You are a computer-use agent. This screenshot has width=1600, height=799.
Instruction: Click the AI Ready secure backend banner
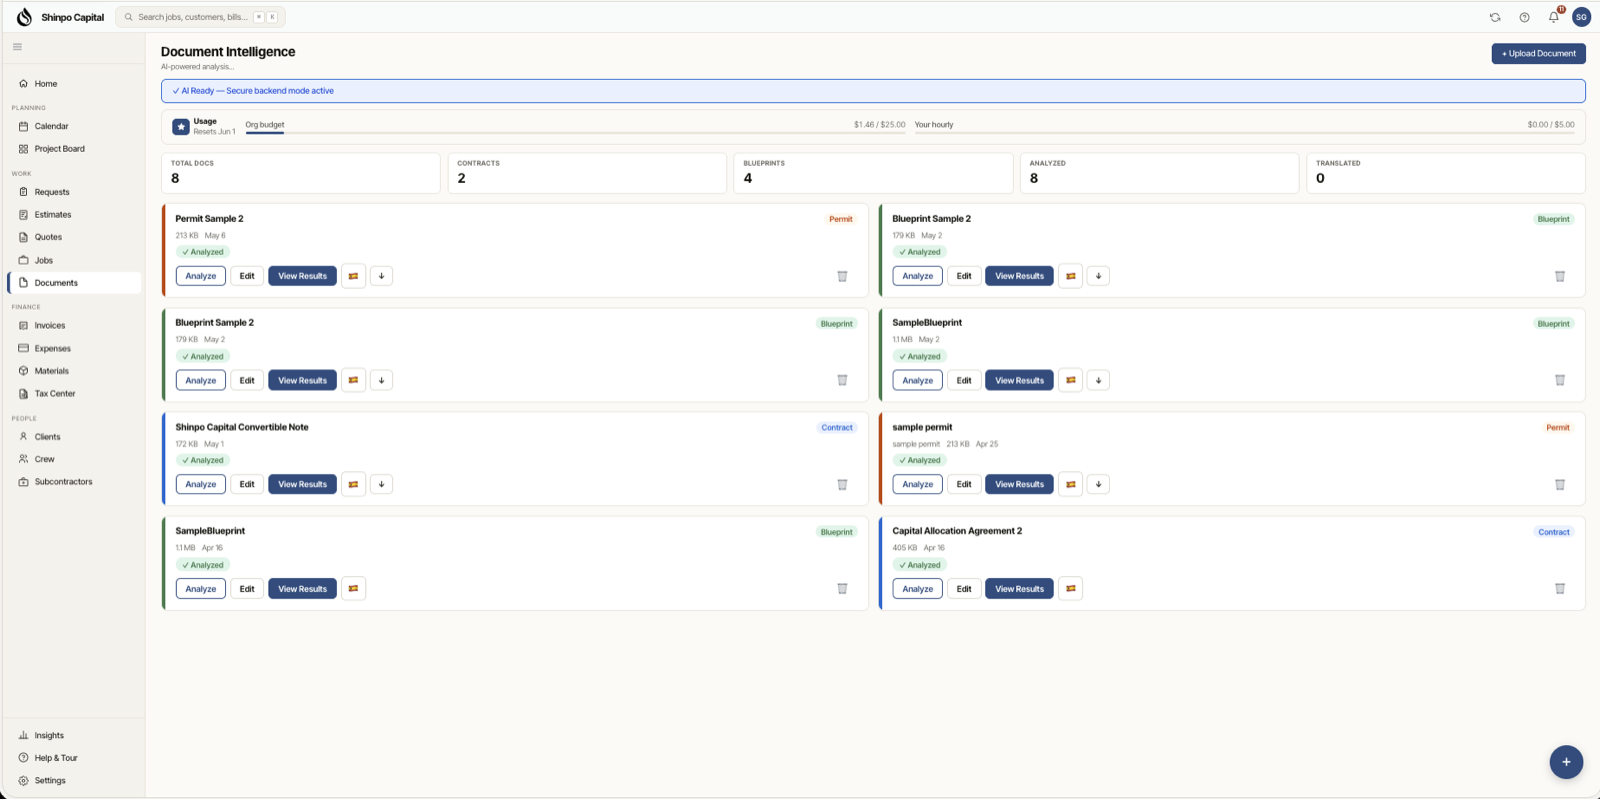coord(873,91)
